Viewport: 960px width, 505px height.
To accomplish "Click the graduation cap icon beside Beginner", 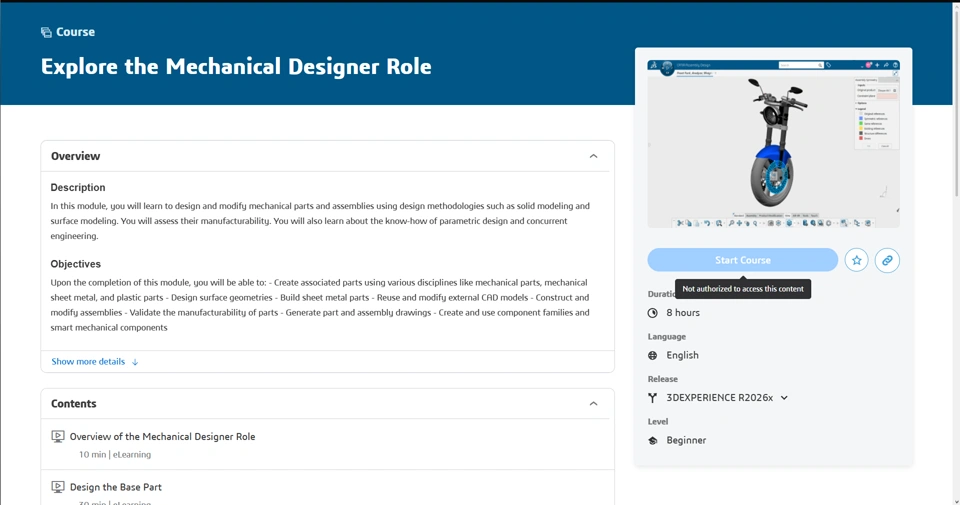I will (653, 441).
